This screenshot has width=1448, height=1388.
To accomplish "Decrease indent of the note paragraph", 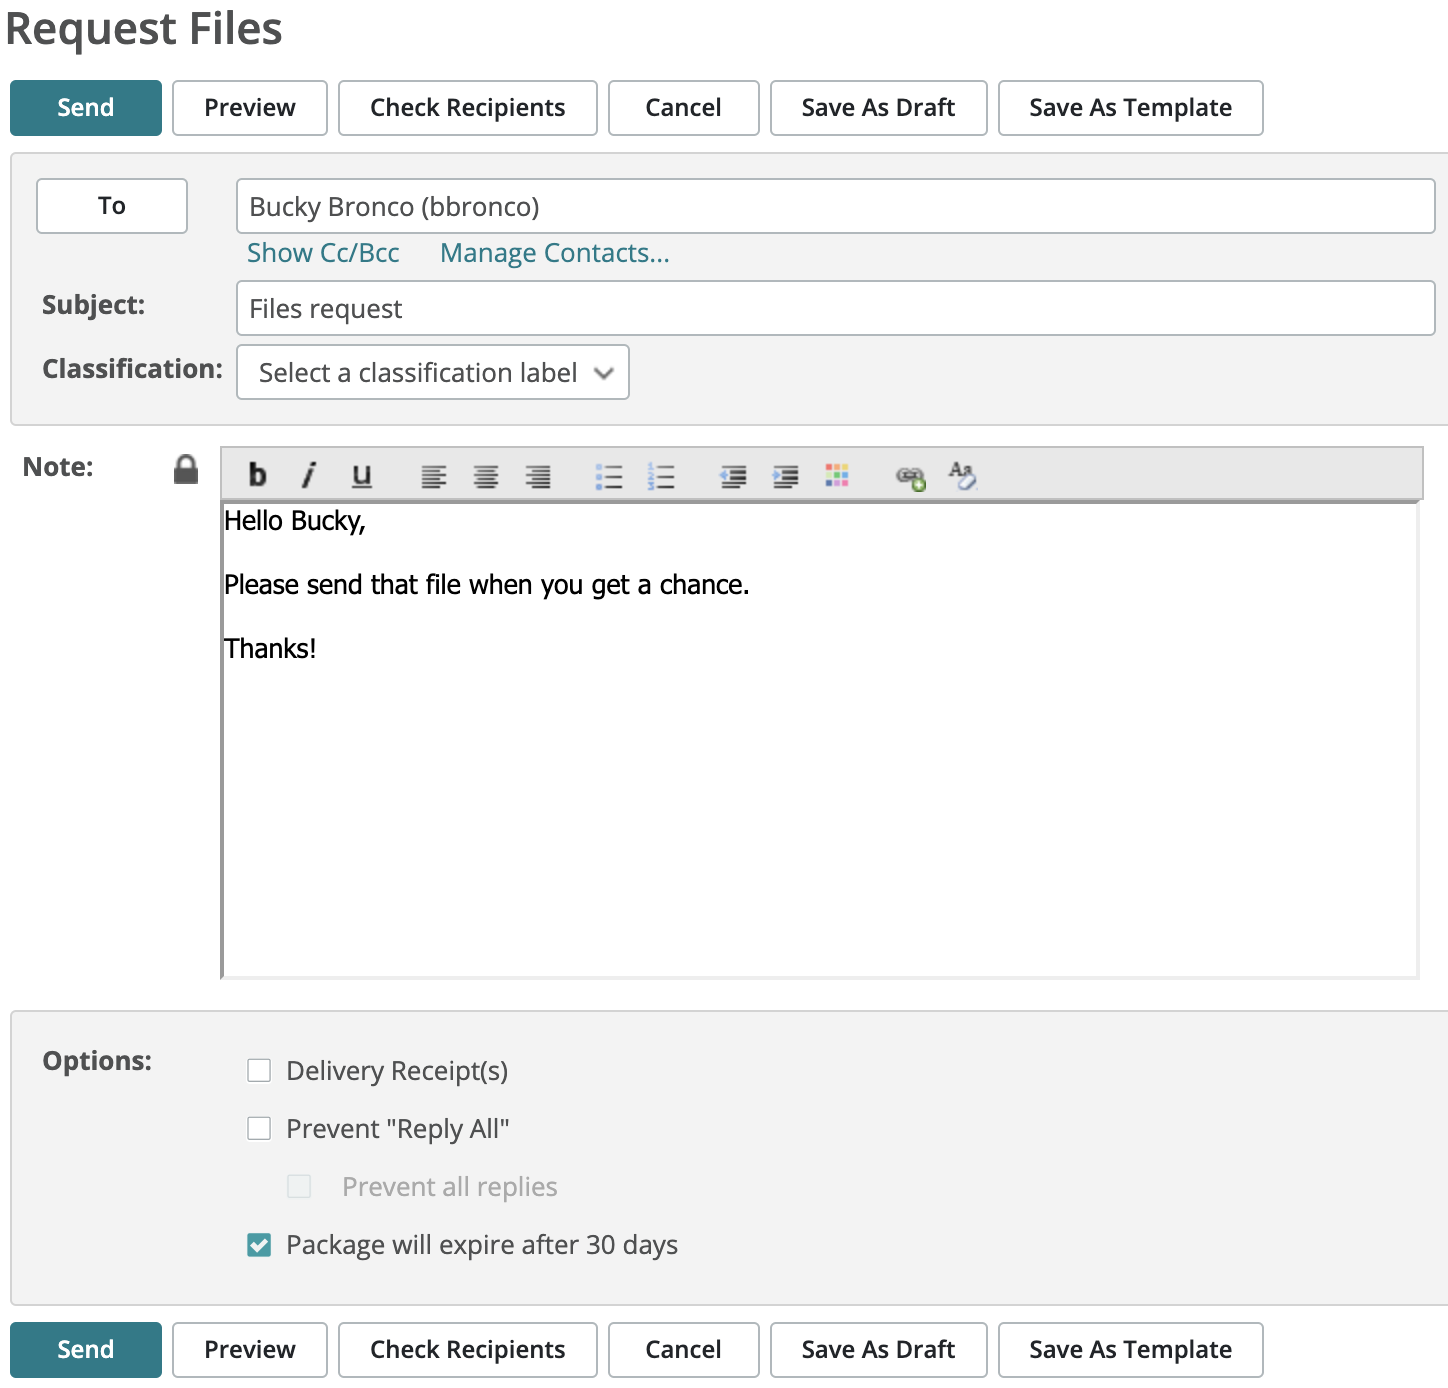I will tap(733, 477).
